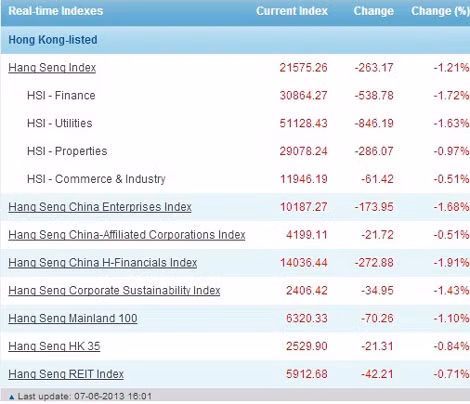Click the Hong Kong-listed section heading
The image size is (470, 404).
pyautogui.click(x=53, y=40)
